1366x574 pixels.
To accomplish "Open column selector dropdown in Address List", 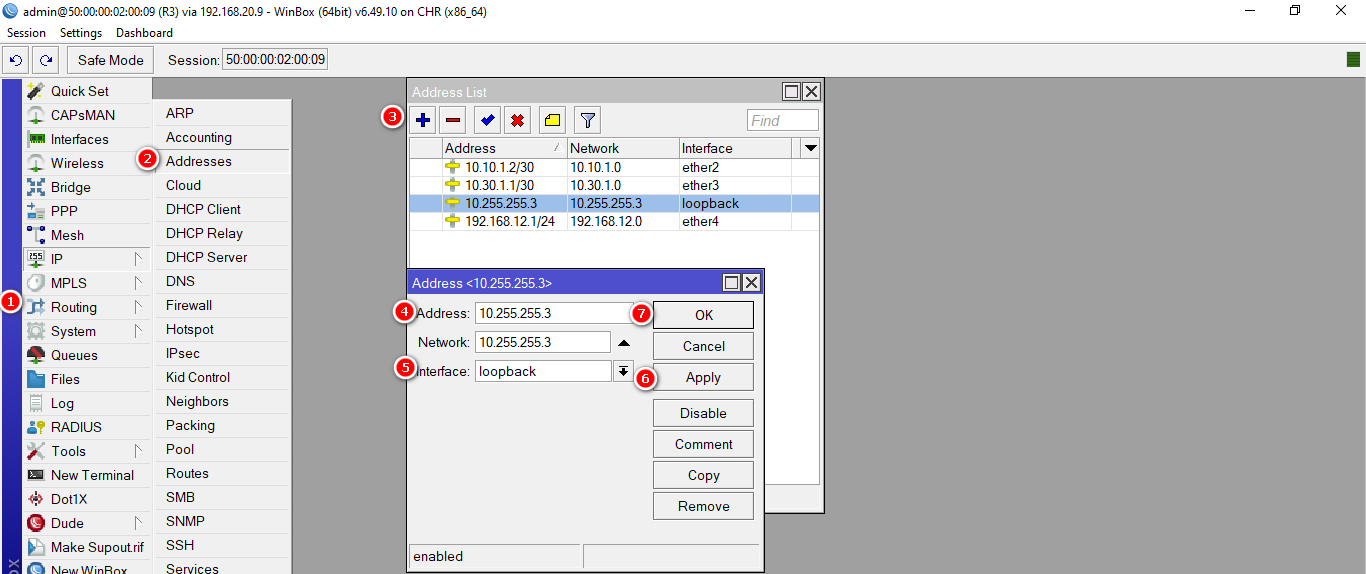I will coord(810,148).
